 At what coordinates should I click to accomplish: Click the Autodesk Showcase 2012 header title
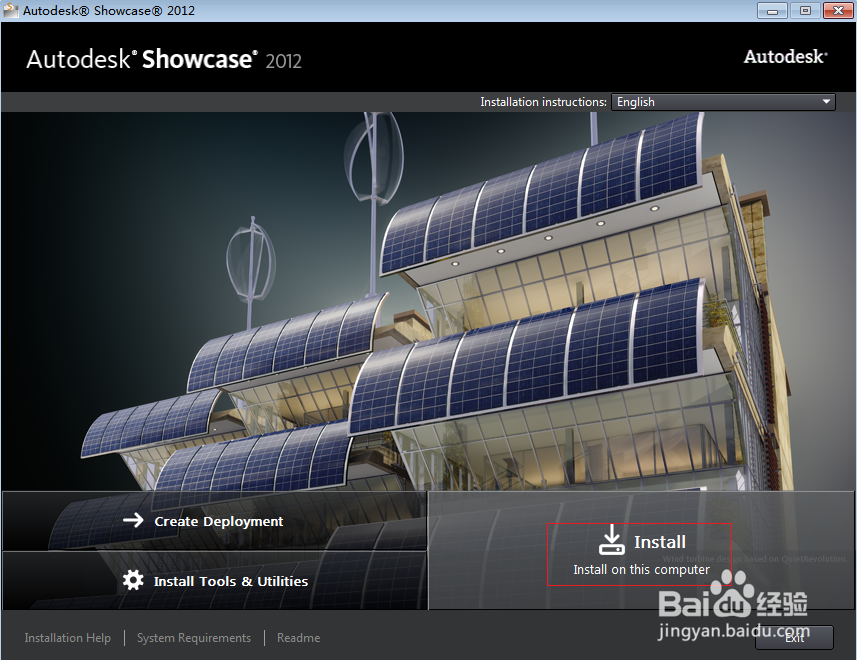click(164, 60)
